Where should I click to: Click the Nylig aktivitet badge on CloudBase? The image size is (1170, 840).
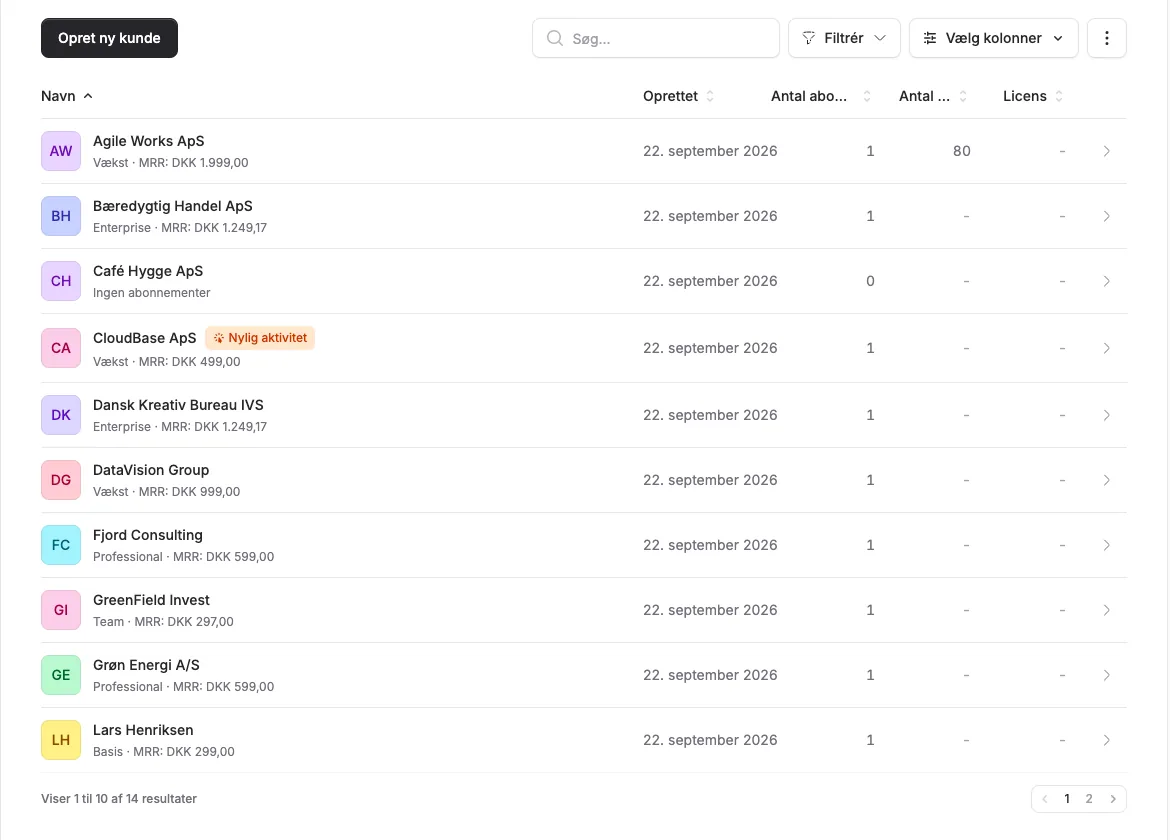click(260, 338)
